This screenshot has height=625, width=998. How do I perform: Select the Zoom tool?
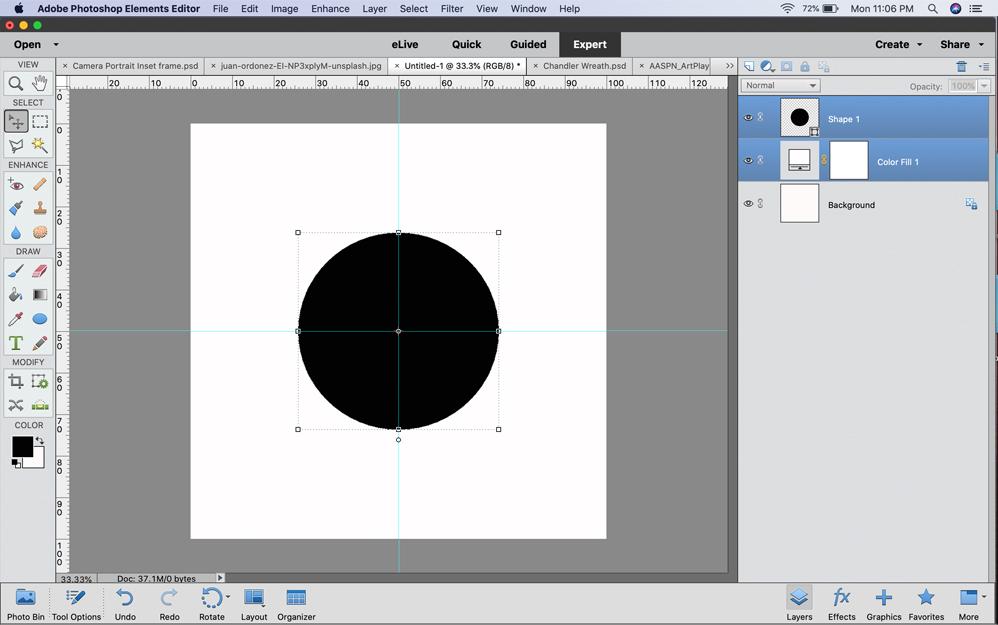[16, 83]
